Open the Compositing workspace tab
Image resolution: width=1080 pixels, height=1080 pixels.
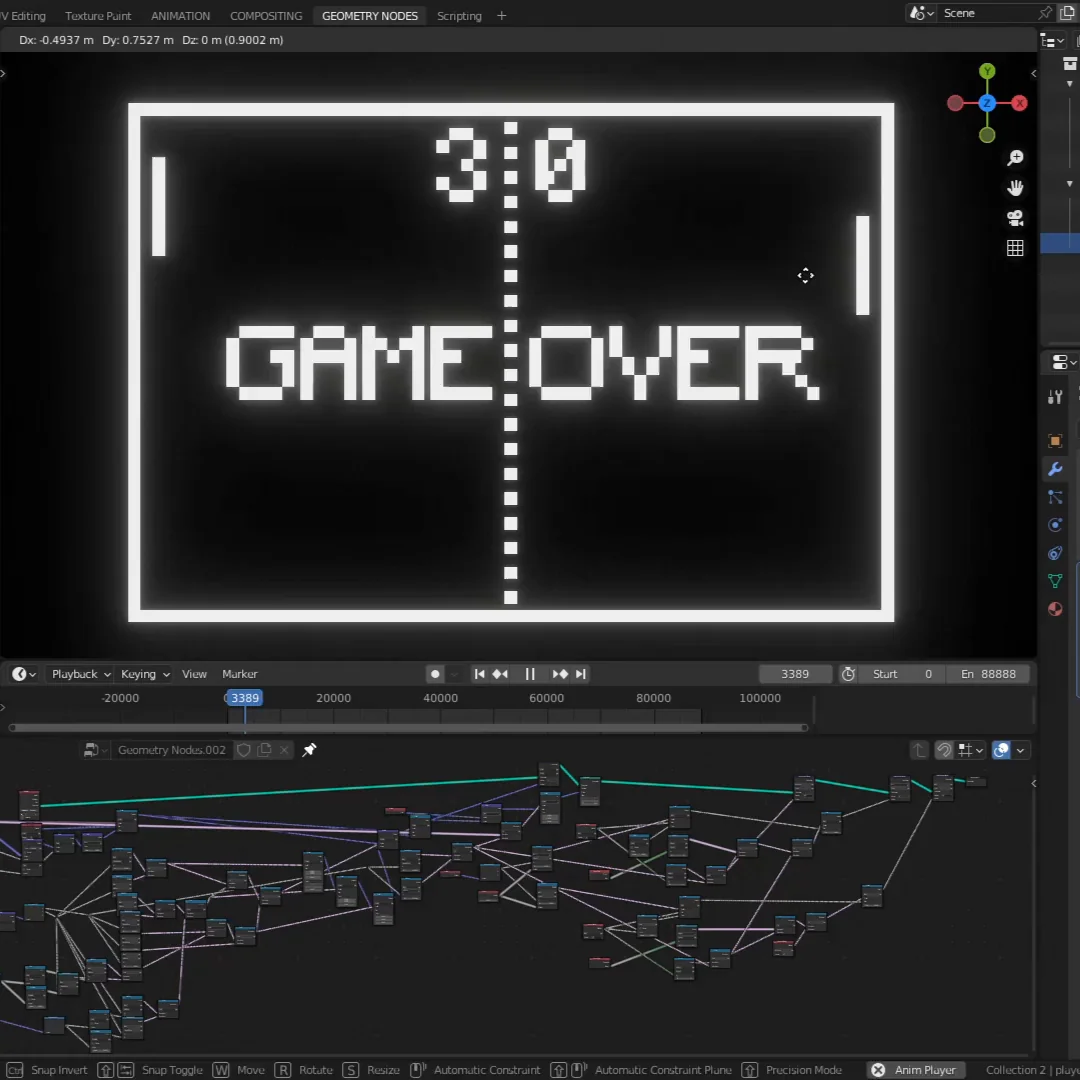[x=266, y=16]
